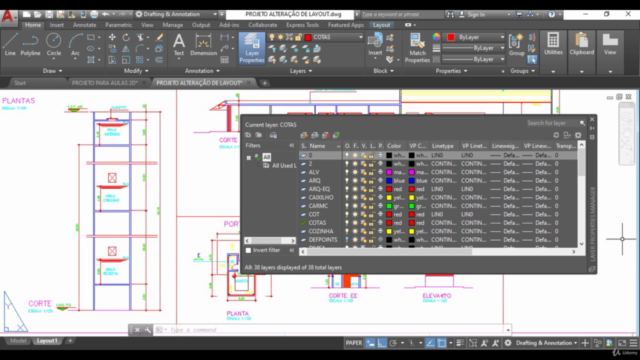The width and height of the screenshot is (640, 360).
Task: Select All Used Layers filter
Action: 281,166
